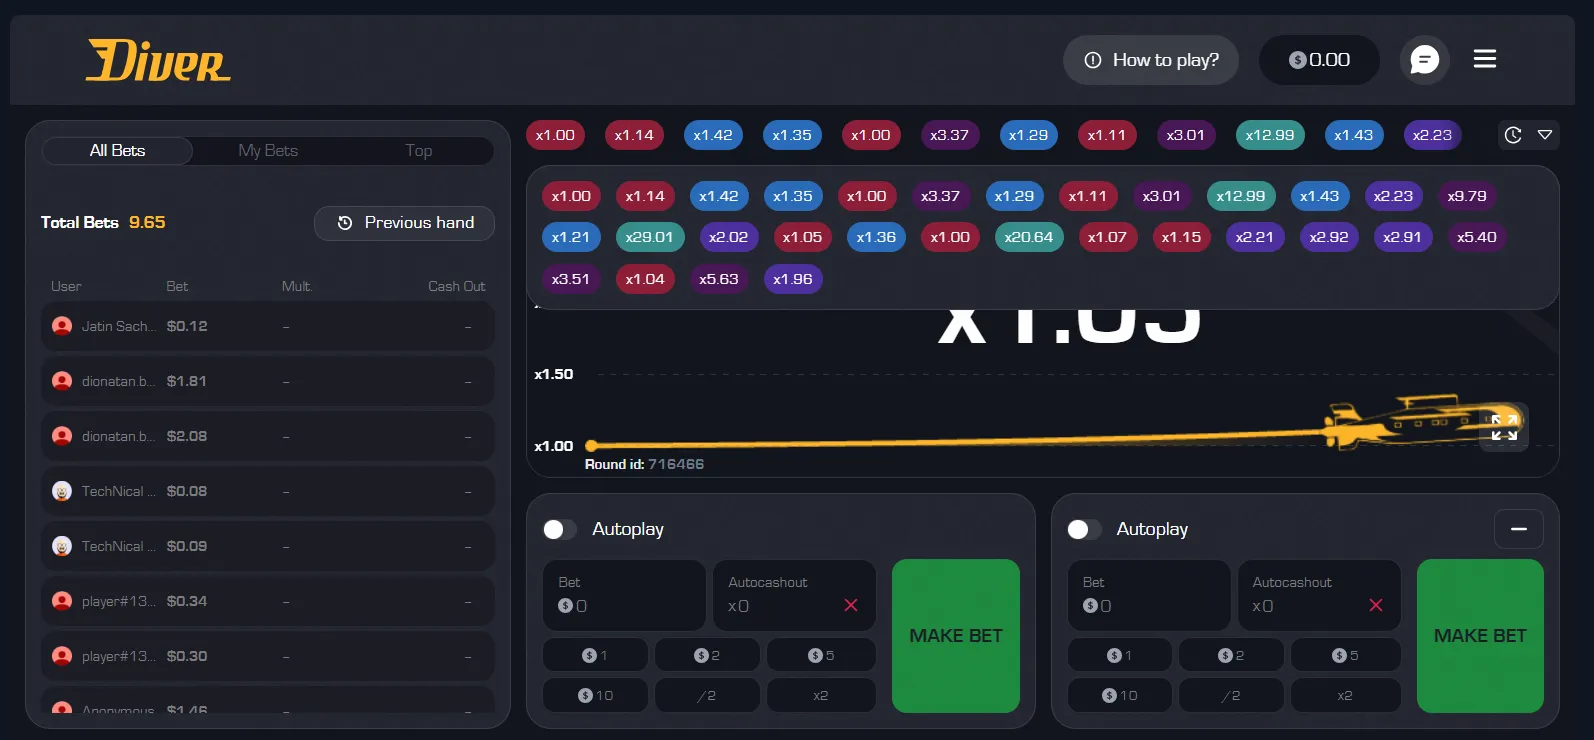
Task: Click the second panel Bet amount field
Action: [1149, 595]
